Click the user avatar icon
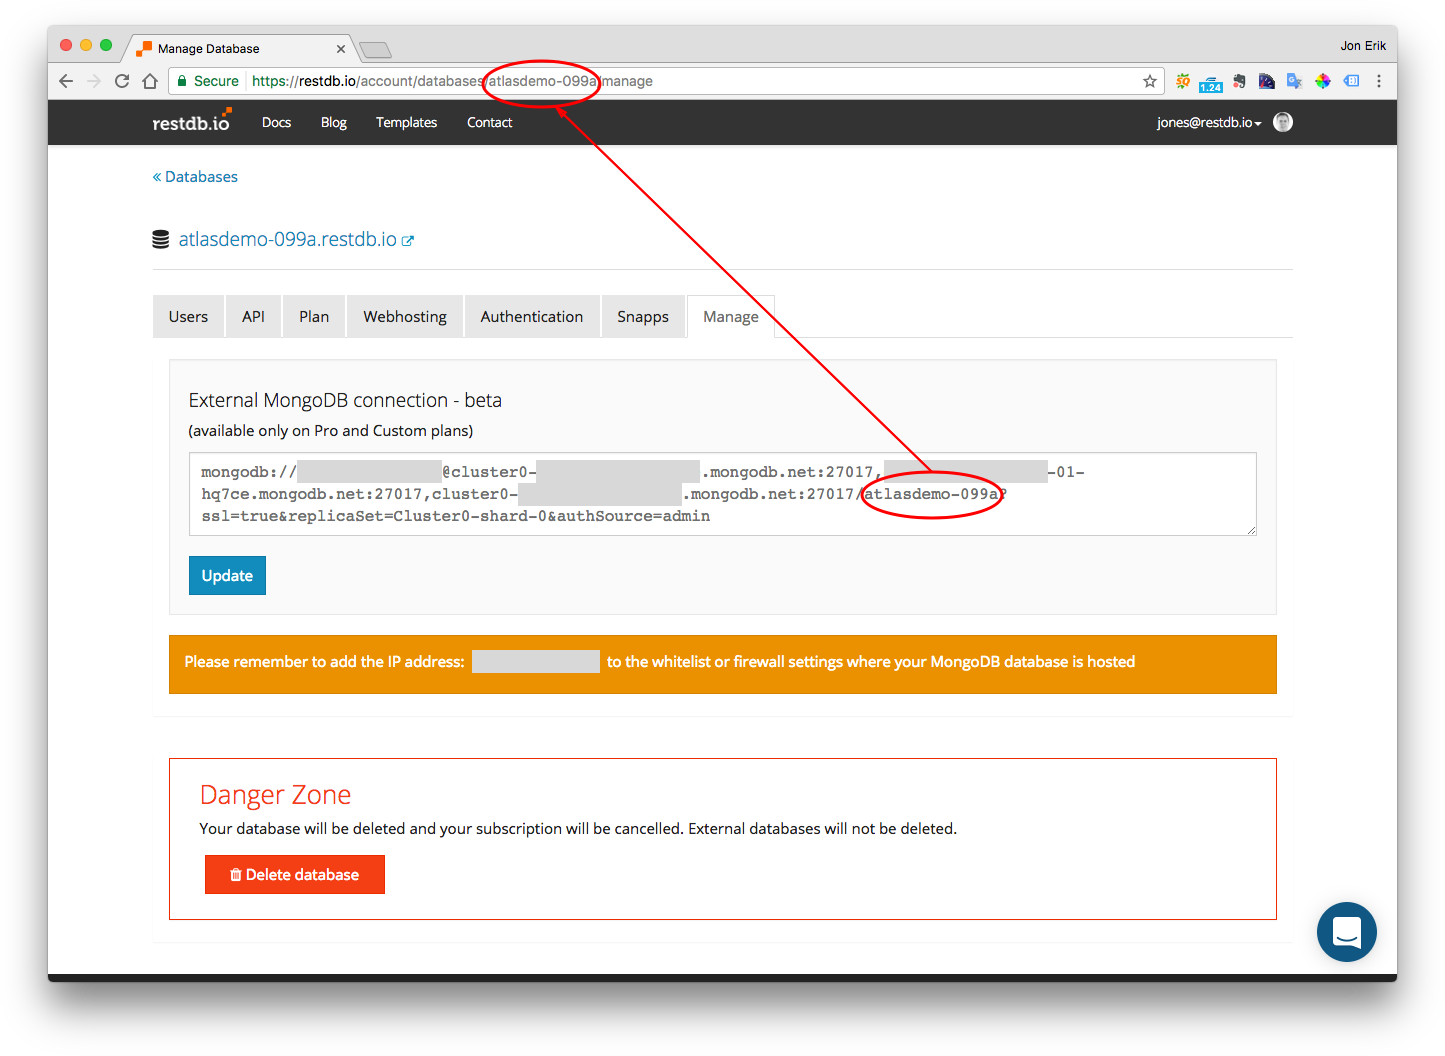Screen dimensions: 1445x1056 coord(1283,122)
